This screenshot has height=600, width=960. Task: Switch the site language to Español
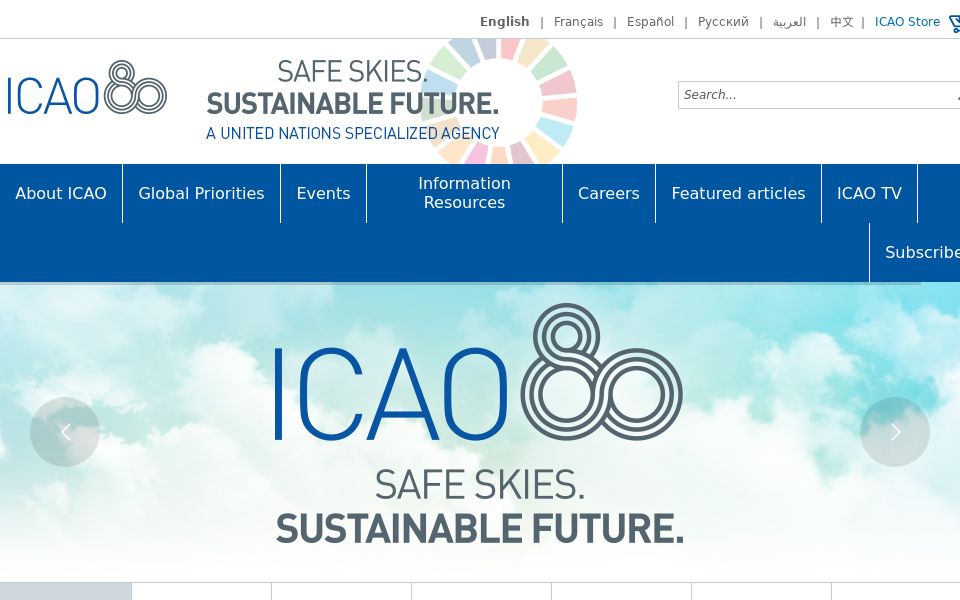pos(650,21)
